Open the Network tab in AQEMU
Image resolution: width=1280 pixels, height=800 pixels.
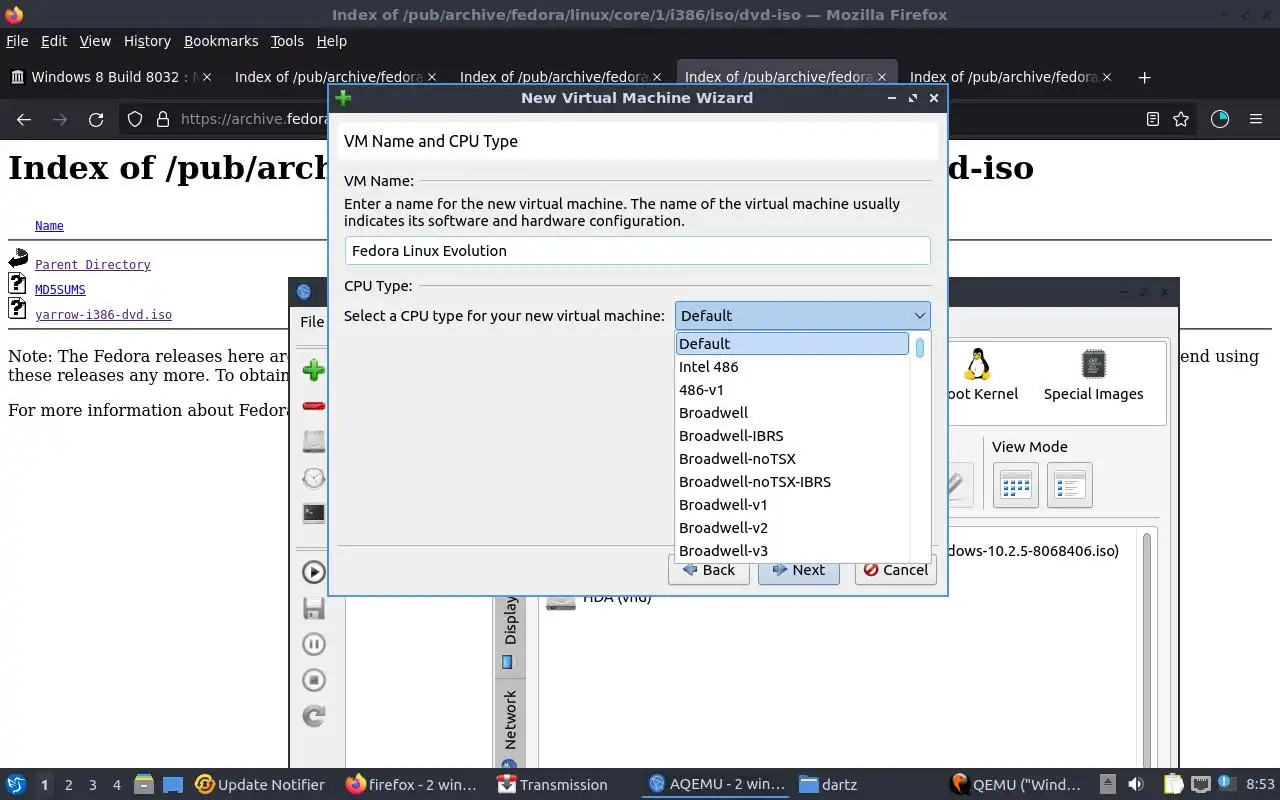510,720
